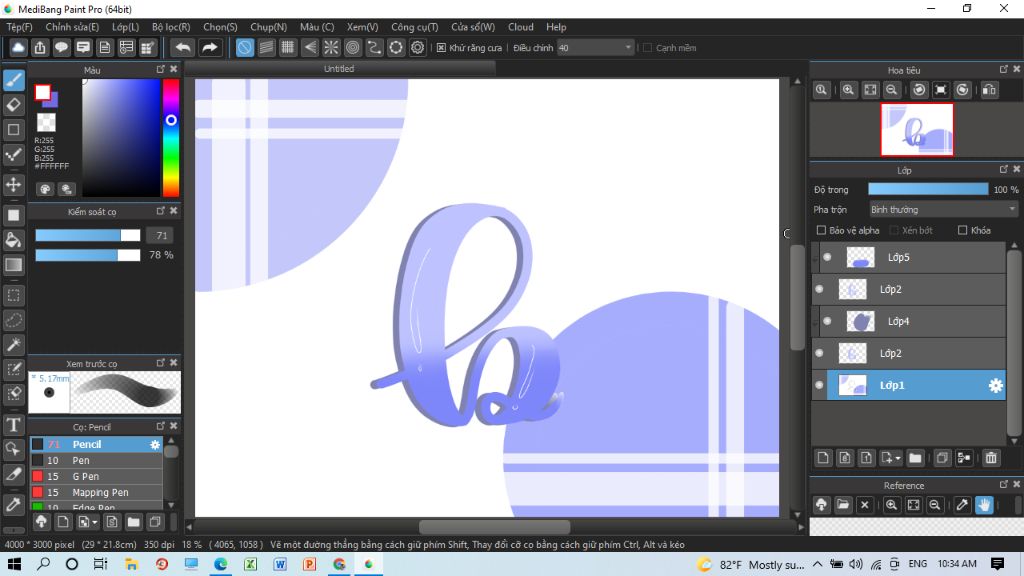Enable the Khóa checkbox

(962, 230)
